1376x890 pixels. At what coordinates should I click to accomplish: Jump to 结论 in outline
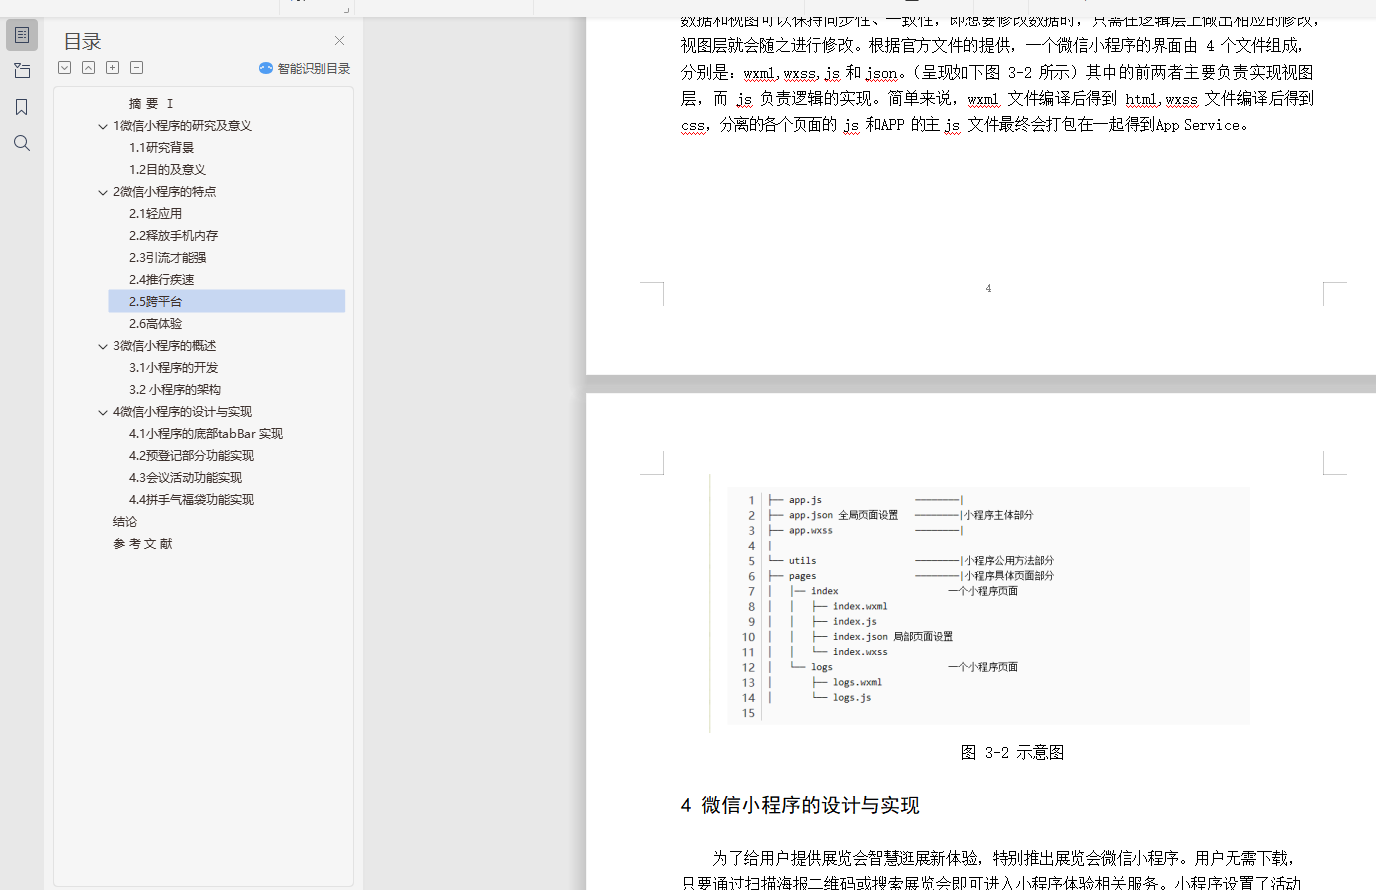pos(125,521)
